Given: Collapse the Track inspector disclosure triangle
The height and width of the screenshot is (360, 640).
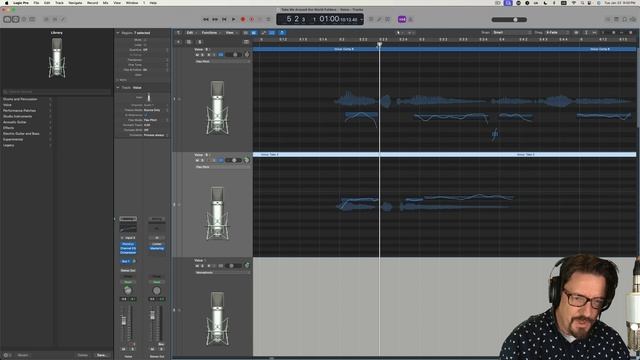Looking at the screenshot, I should pyautogui.click(x=118, y=87).
